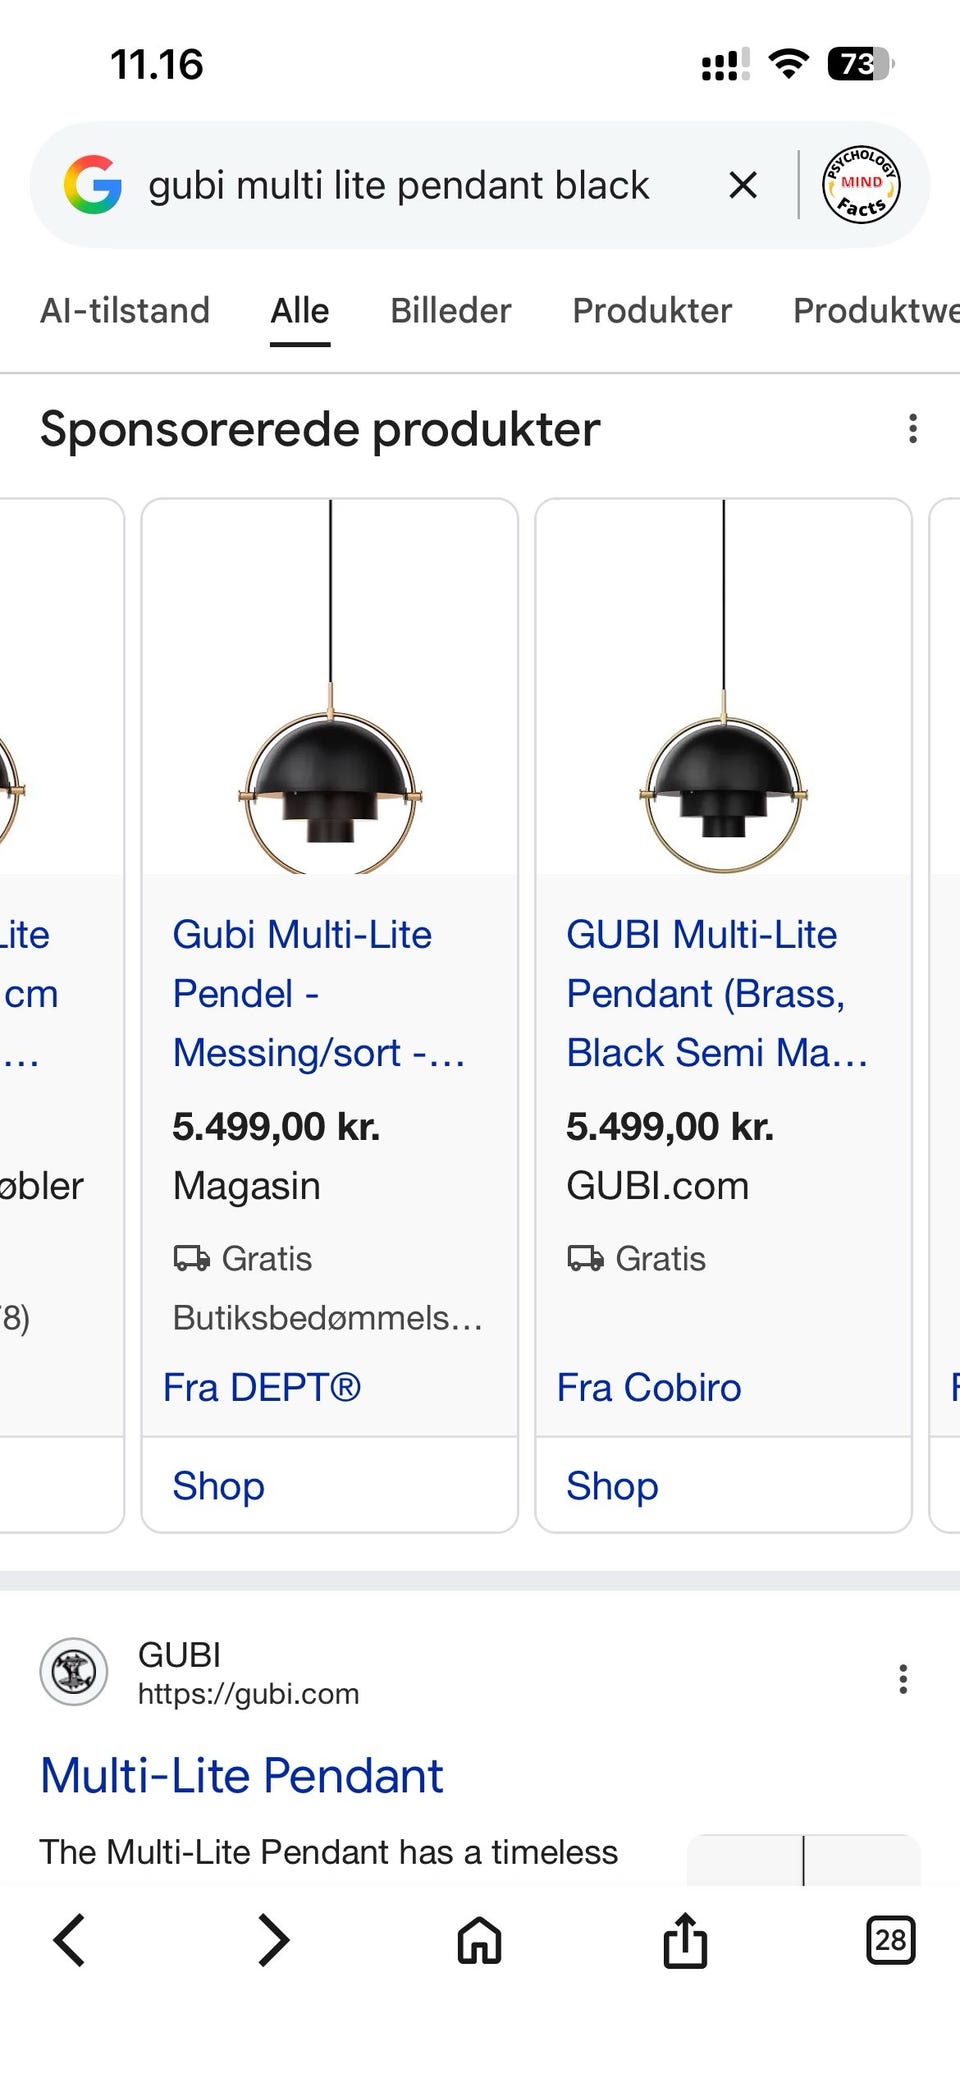Switch to the Billeder tab
Viewport: 960px width, 2078px height.
[449, 310]
